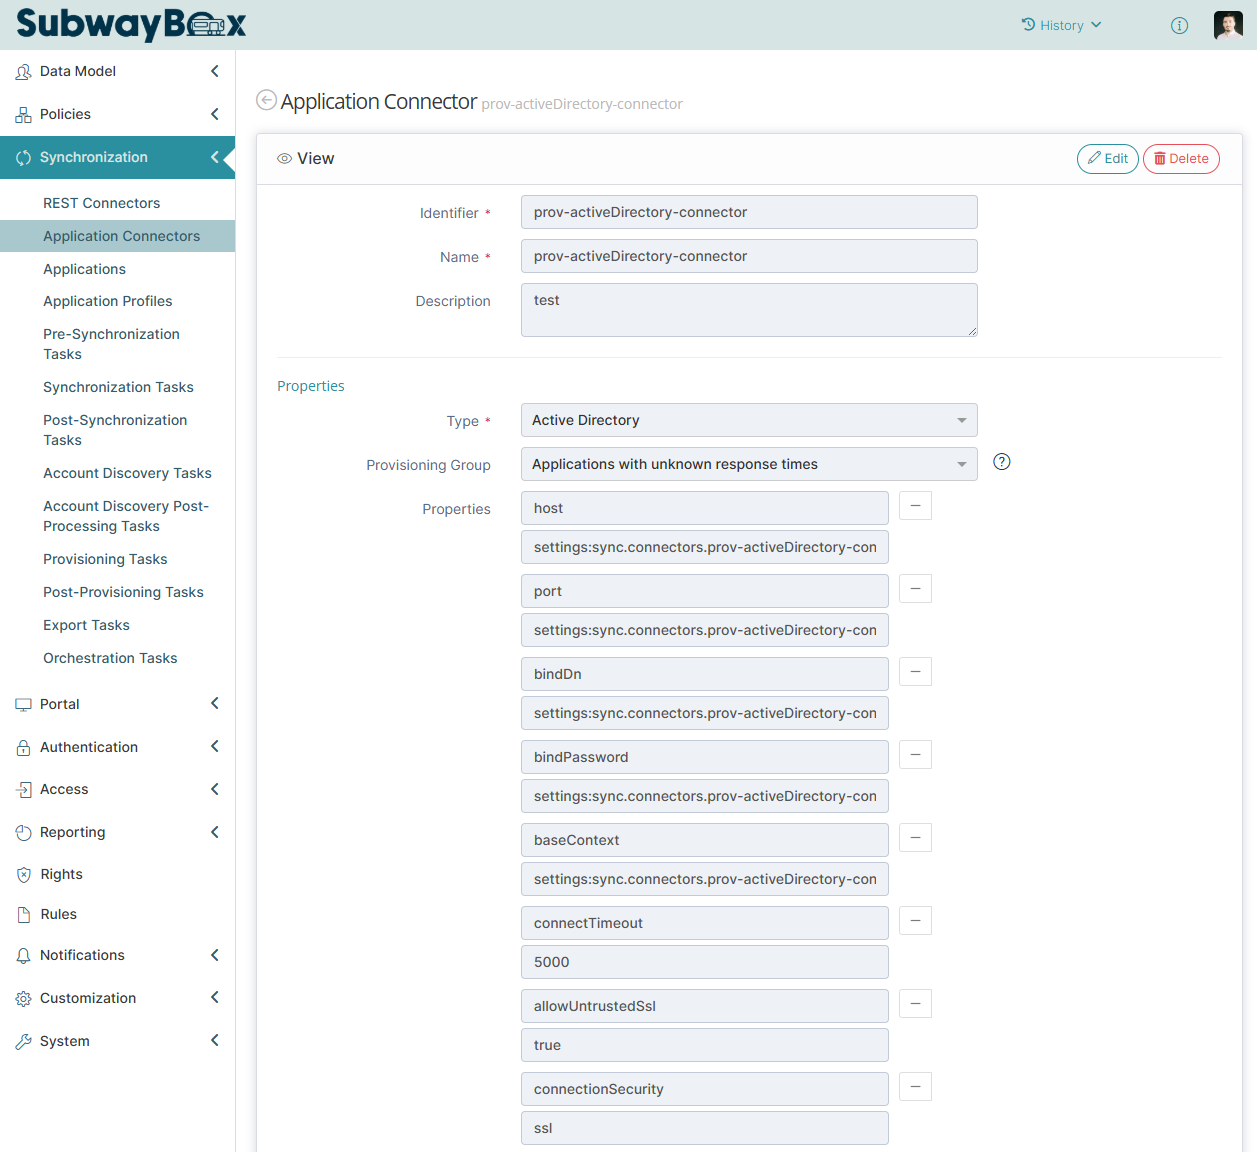This screenshot has width=1257, height=1152.
Task: Remove the connectionSecurity property row
Action: (915, 1087)
